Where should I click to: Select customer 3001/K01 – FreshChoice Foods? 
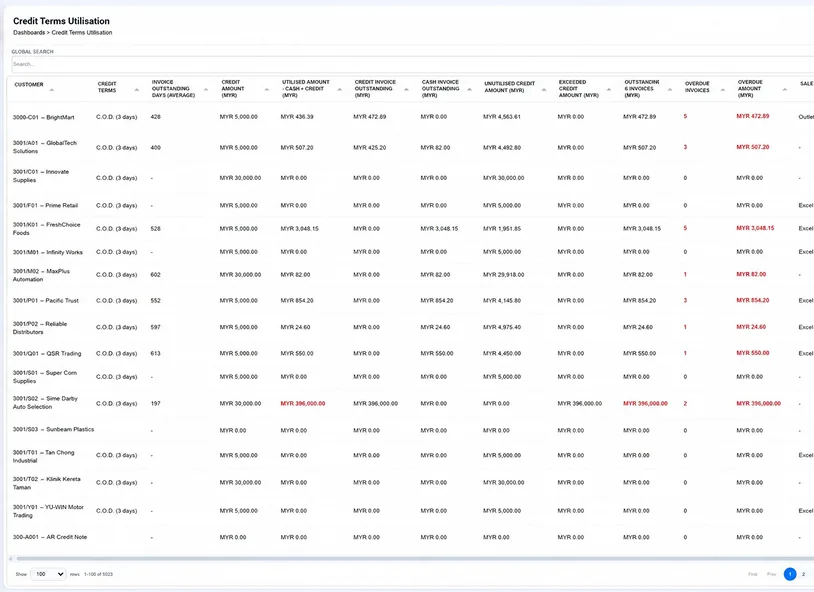coord(47,228)
